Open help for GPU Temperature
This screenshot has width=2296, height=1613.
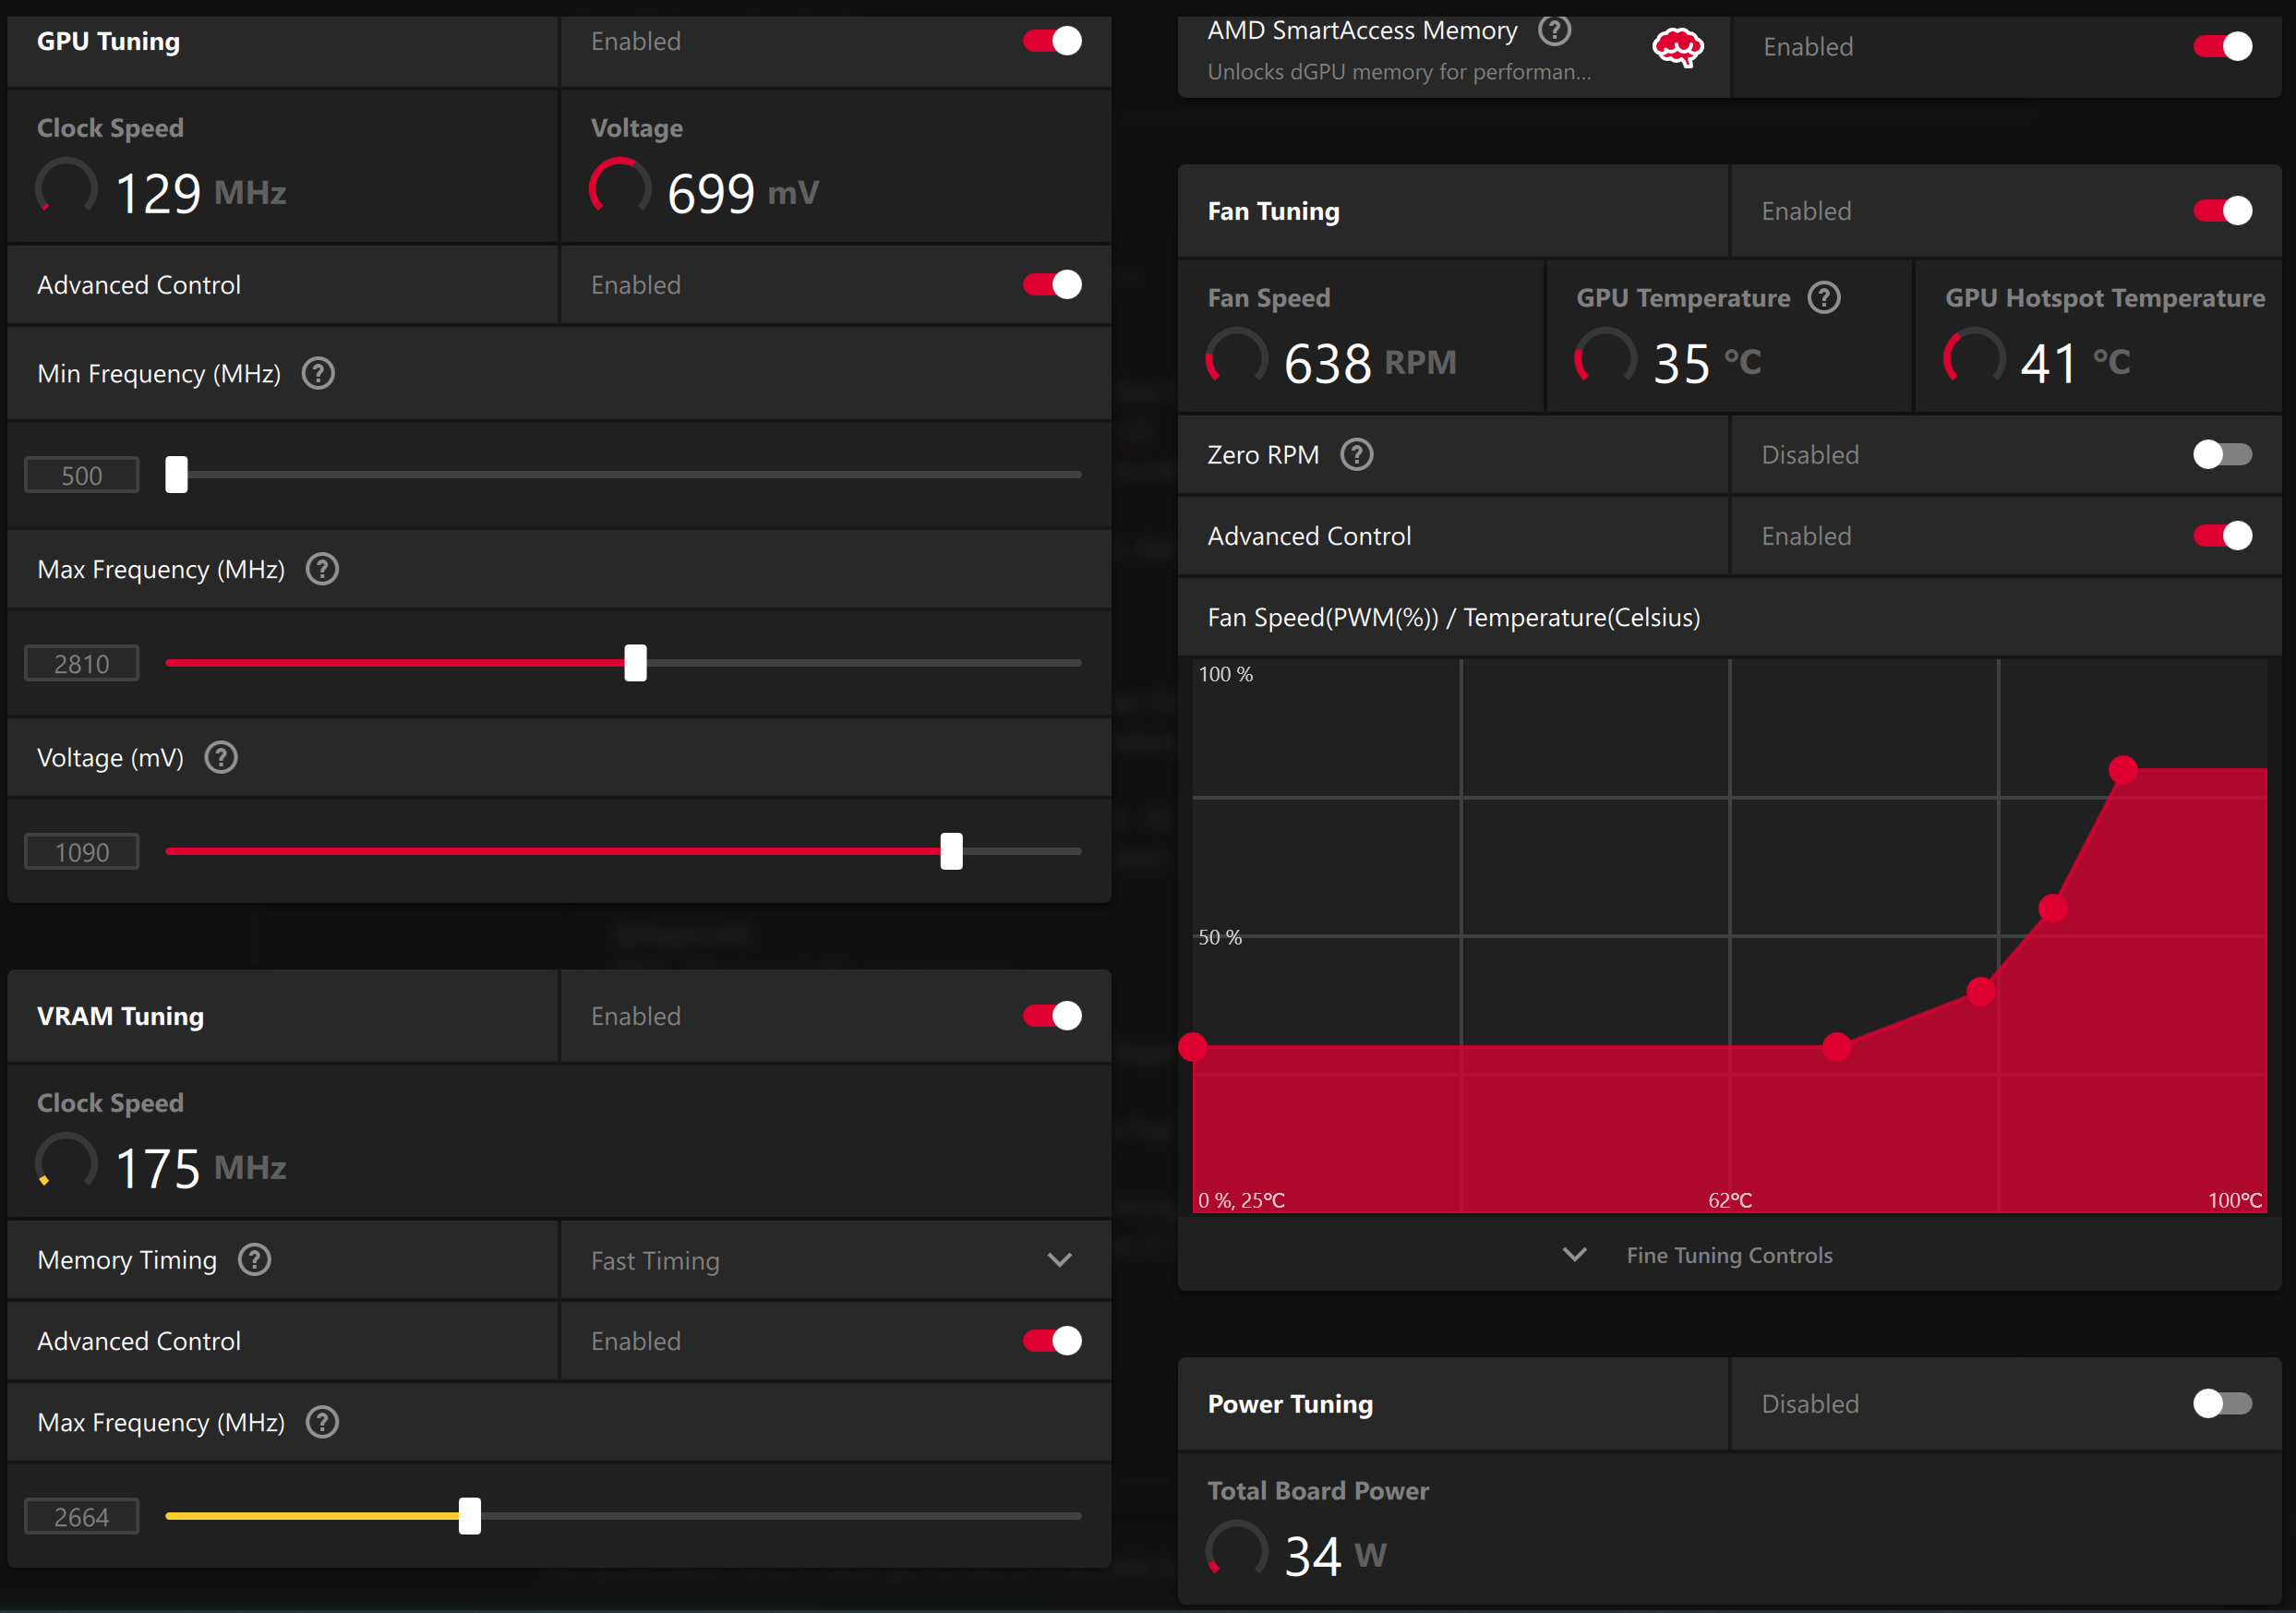click(1824, 298)
